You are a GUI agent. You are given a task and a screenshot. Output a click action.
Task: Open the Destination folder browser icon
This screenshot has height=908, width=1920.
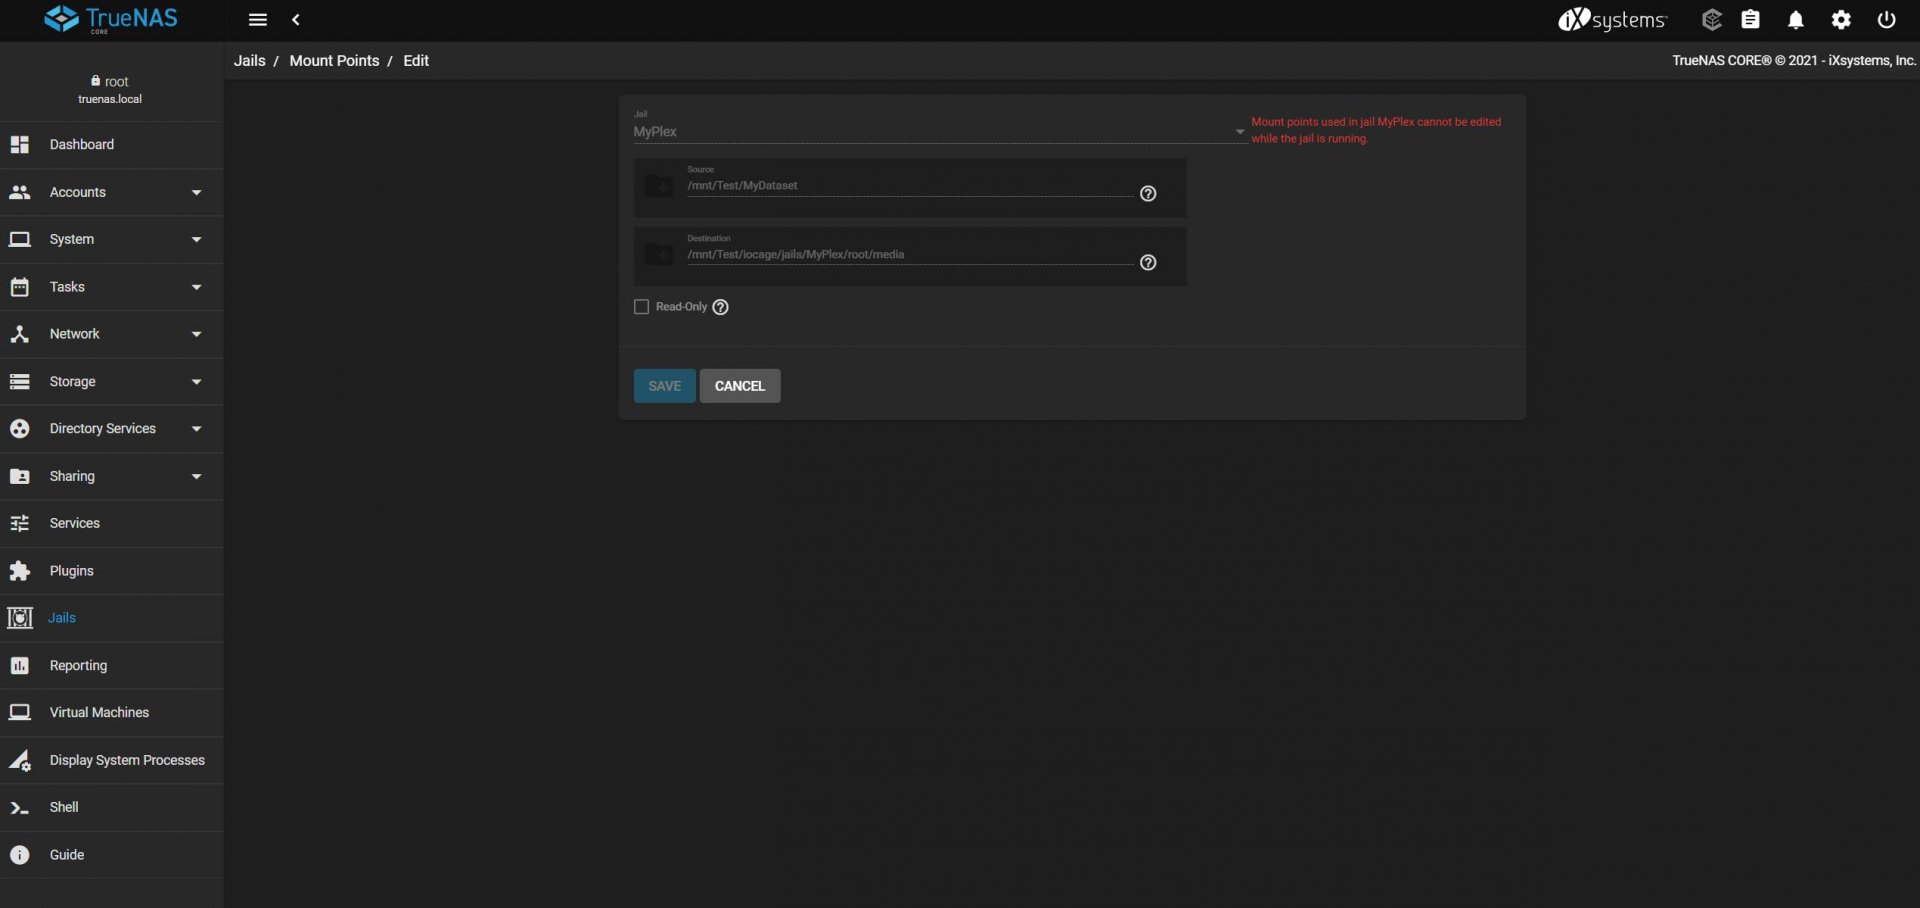(x=659, y=255)
